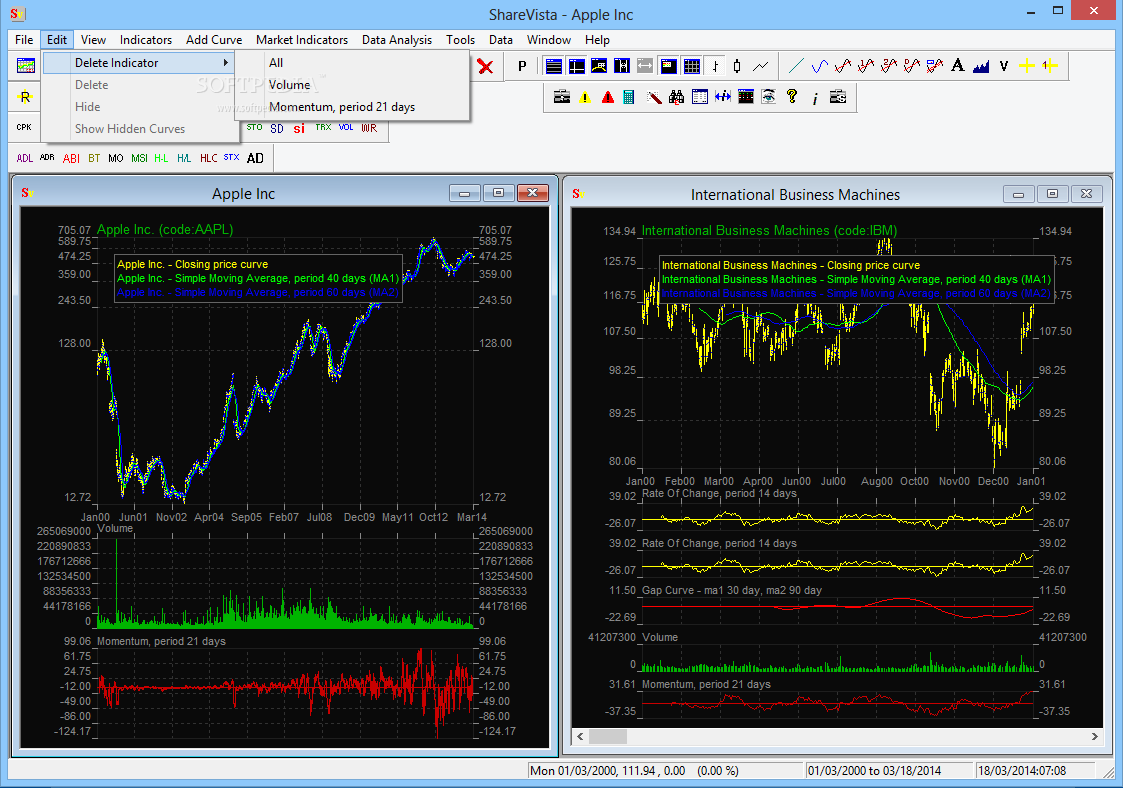
Task: Expand the Delete Indicator submenu arrow
Action: (x=226, y=63)
